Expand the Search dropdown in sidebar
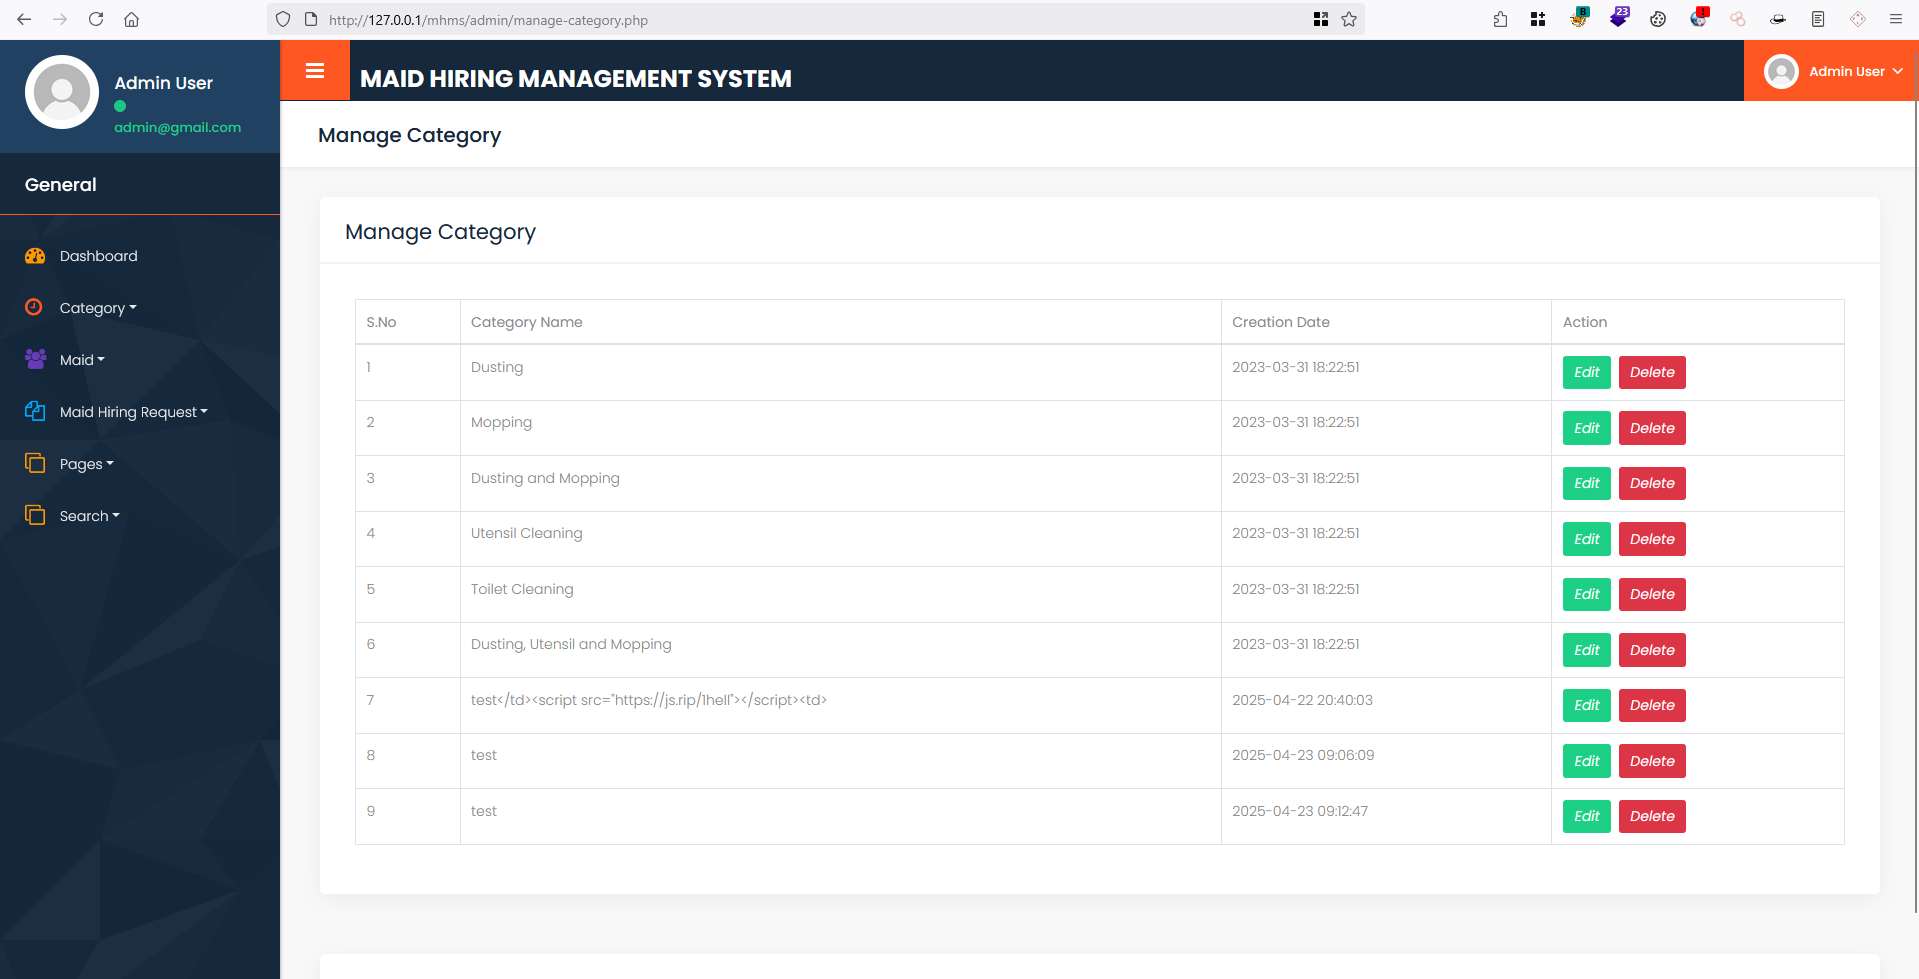This screenshot has width=1919, height=979. (90, 516)
